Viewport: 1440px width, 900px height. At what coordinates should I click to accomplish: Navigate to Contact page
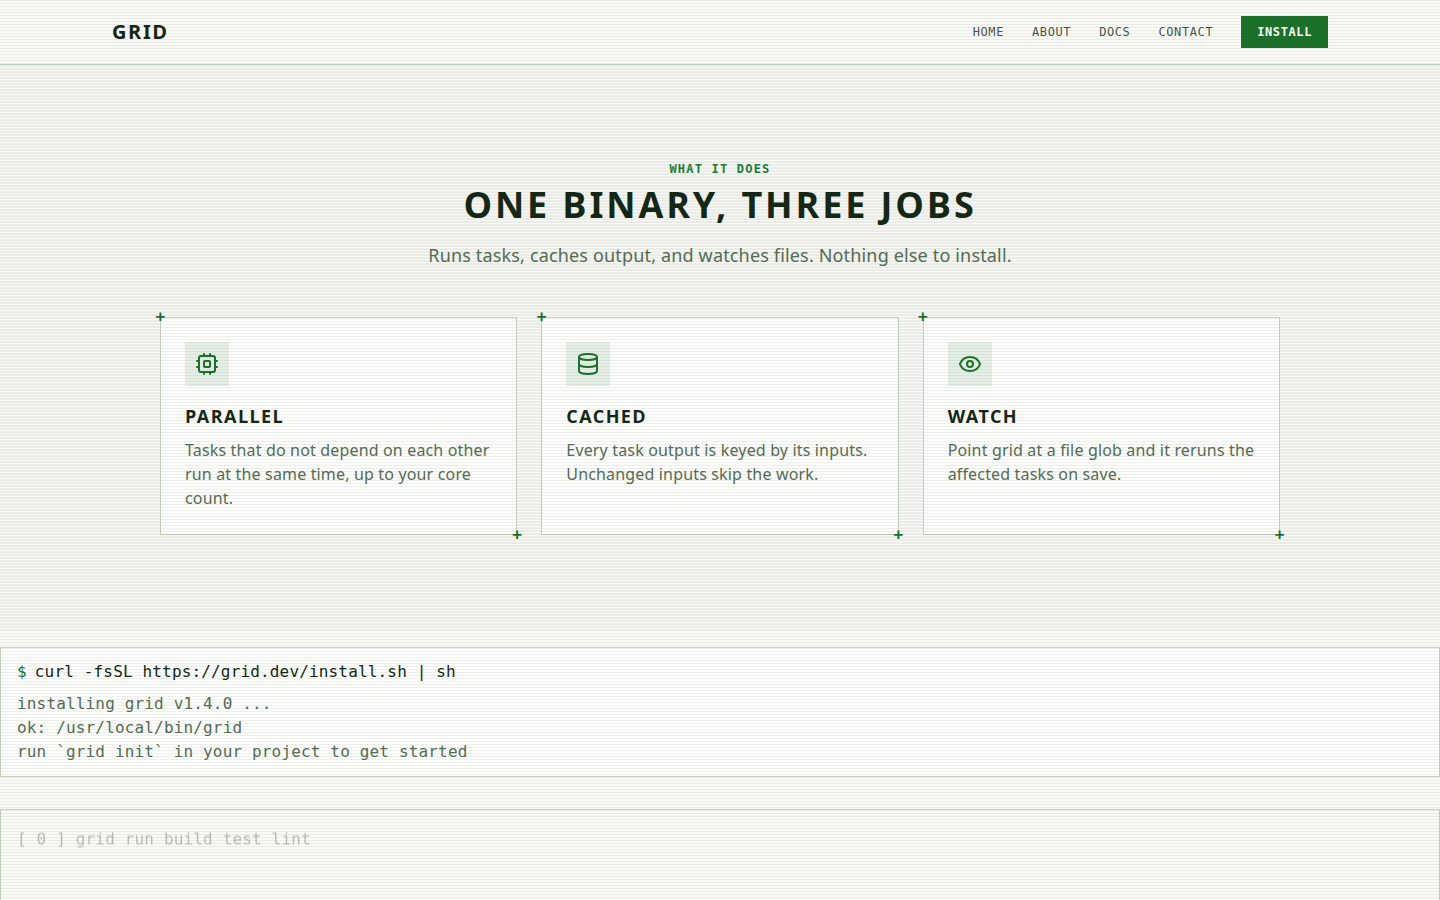tap(1185, 32)
